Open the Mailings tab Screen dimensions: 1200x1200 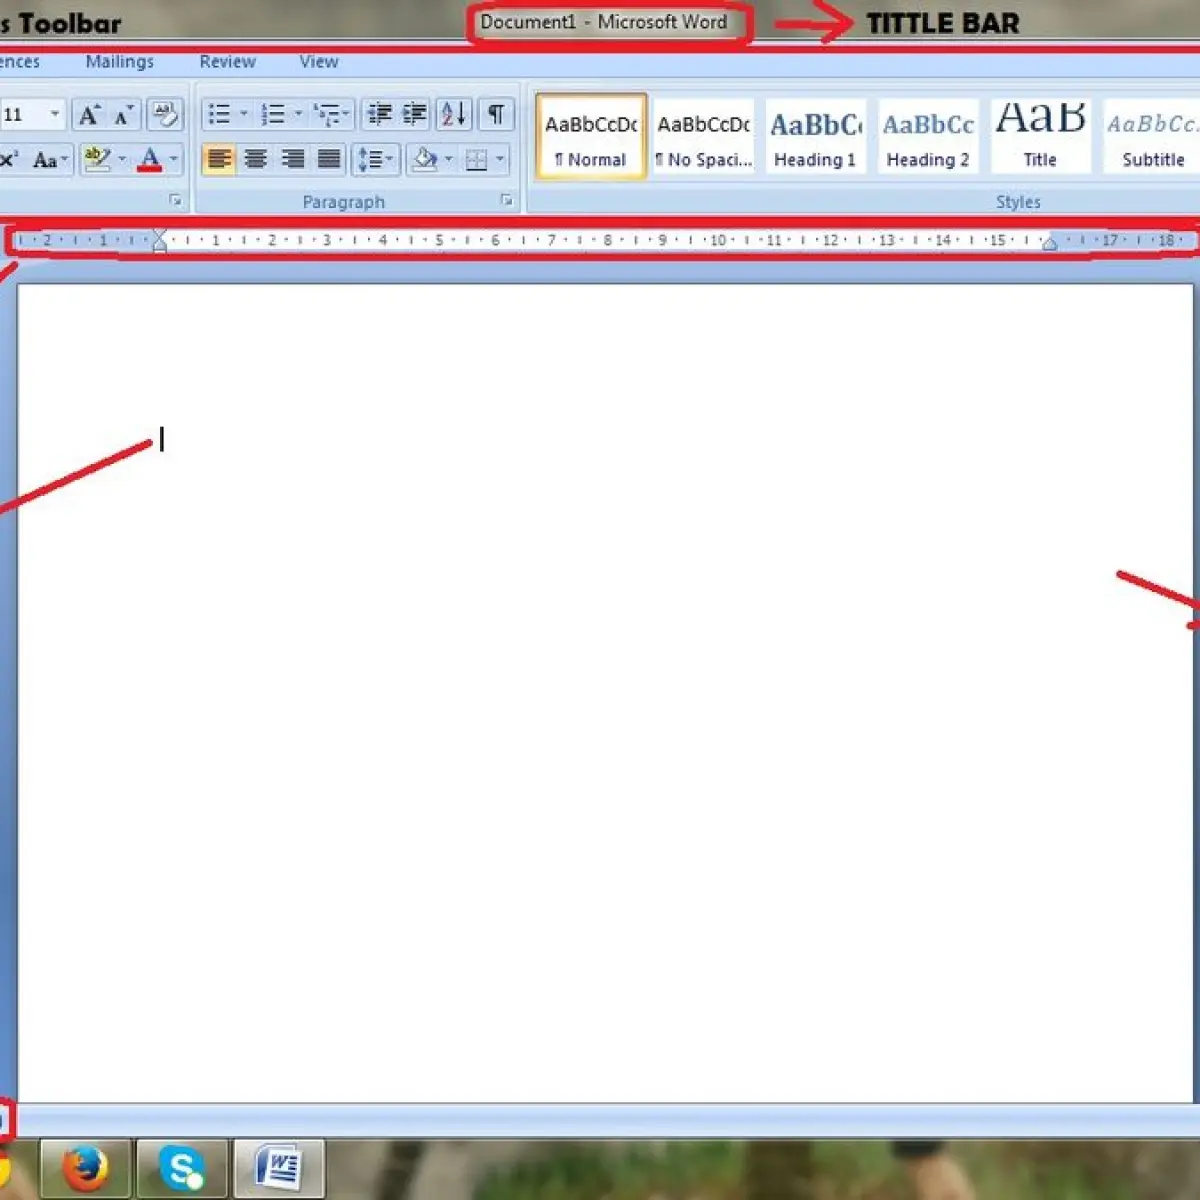pyautogui.click(x=120, y=62)
